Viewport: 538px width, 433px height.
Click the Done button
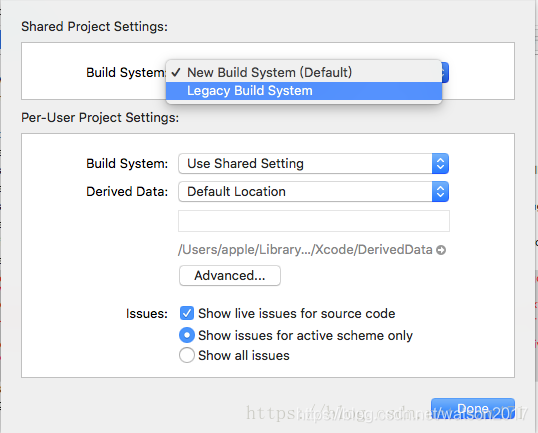(473, 408)
